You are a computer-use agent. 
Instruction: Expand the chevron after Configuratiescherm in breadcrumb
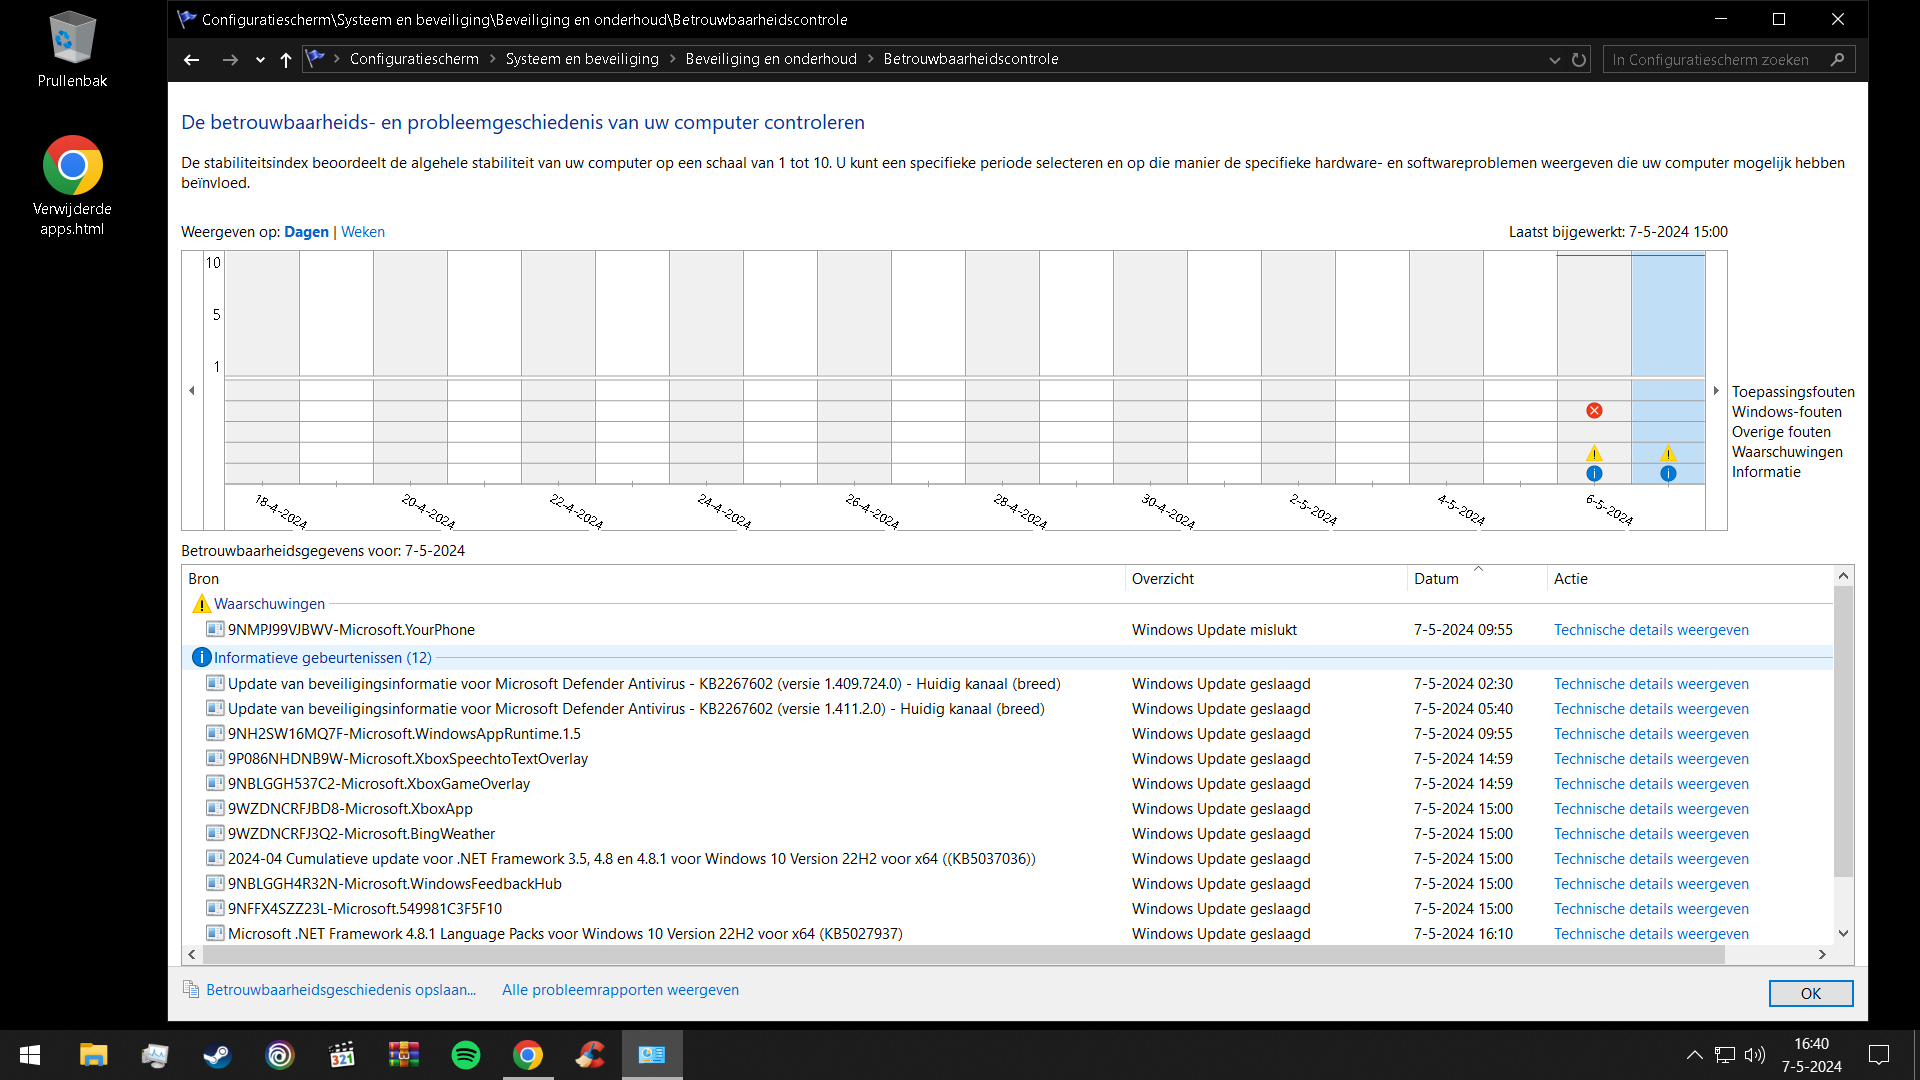[x=493, y=59]
